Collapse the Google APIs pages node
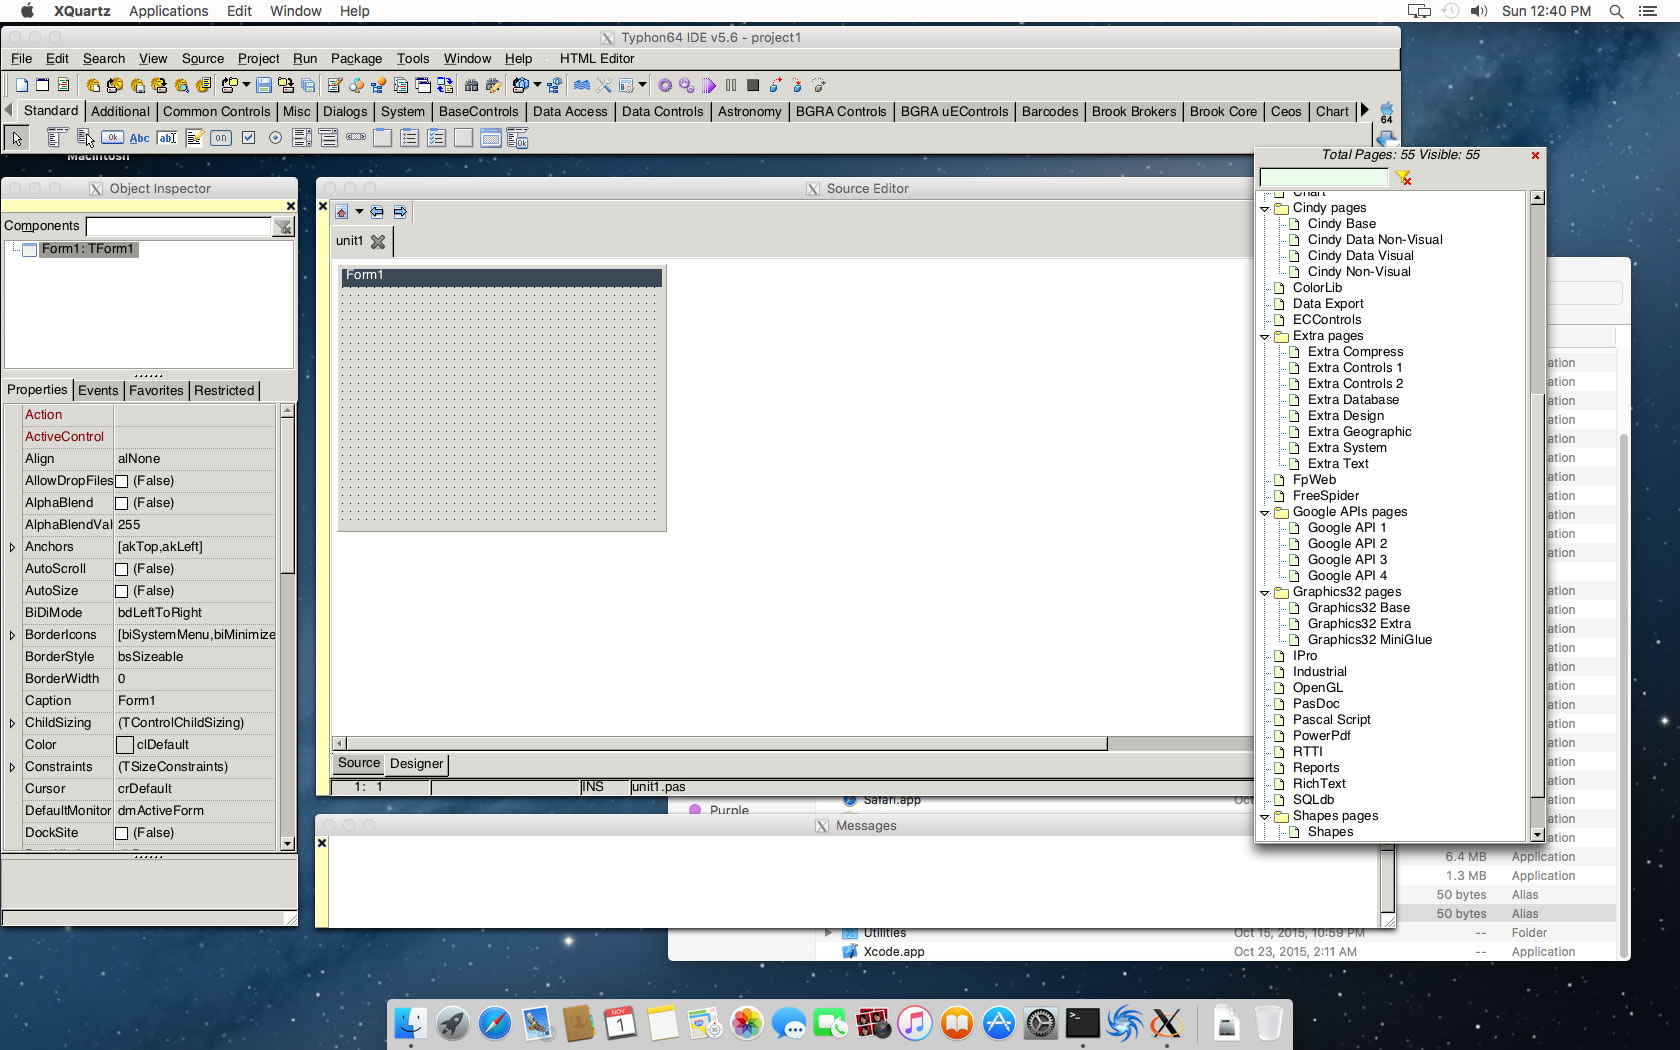Screen dimensions: 1680x1050 point(1265,513)
